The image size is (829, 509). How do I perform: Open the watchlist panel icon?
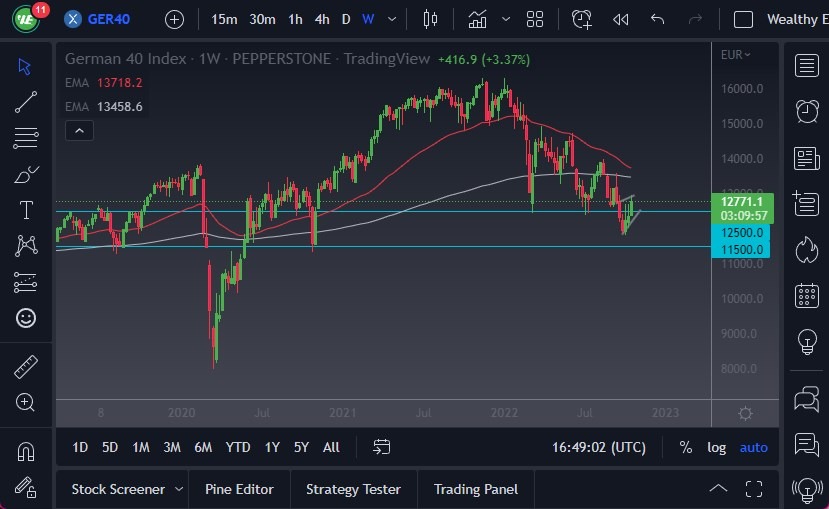coord(806,66)
